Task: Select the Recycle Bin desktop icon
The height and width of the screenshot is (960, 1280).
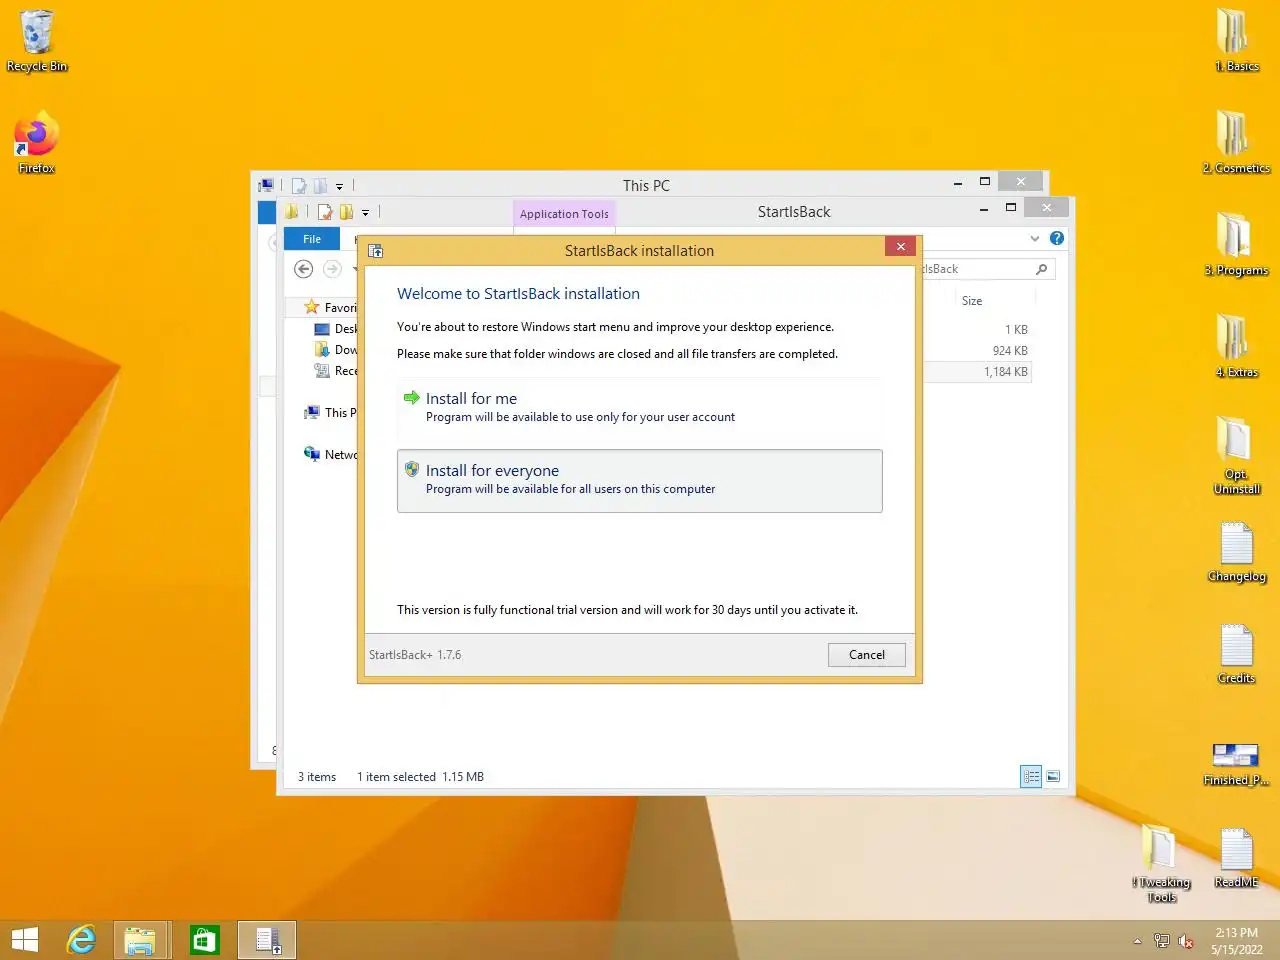Action: [37, 42]
